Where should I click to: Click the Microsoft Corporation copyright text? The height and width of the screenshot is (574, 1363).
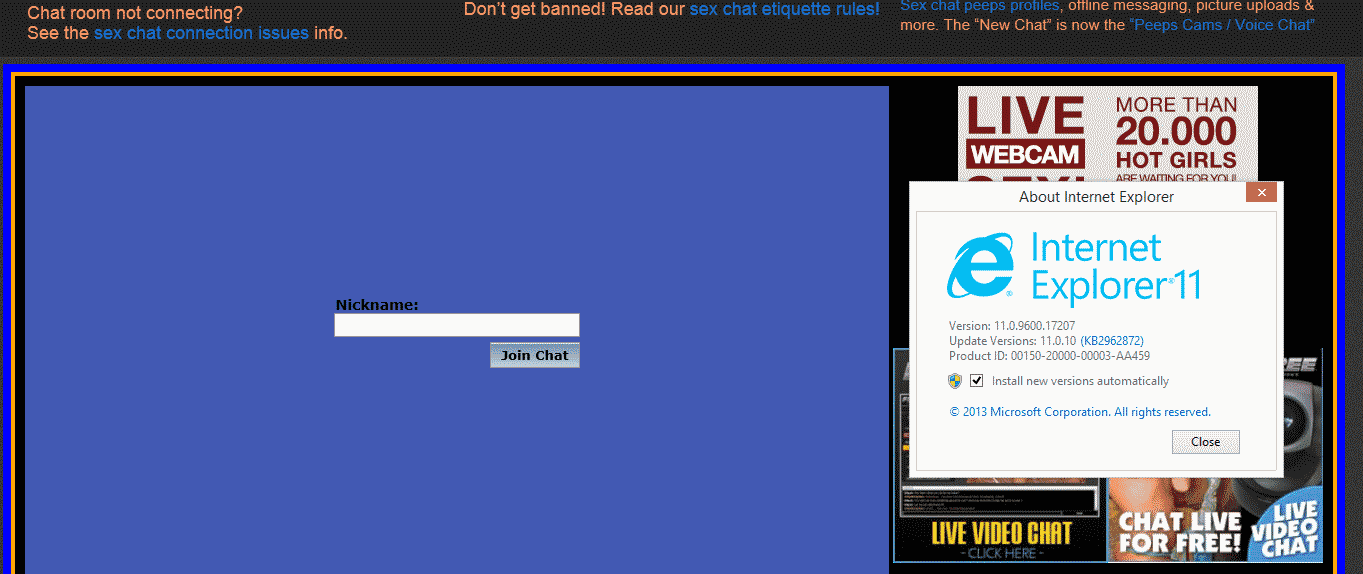(1080, 412)
